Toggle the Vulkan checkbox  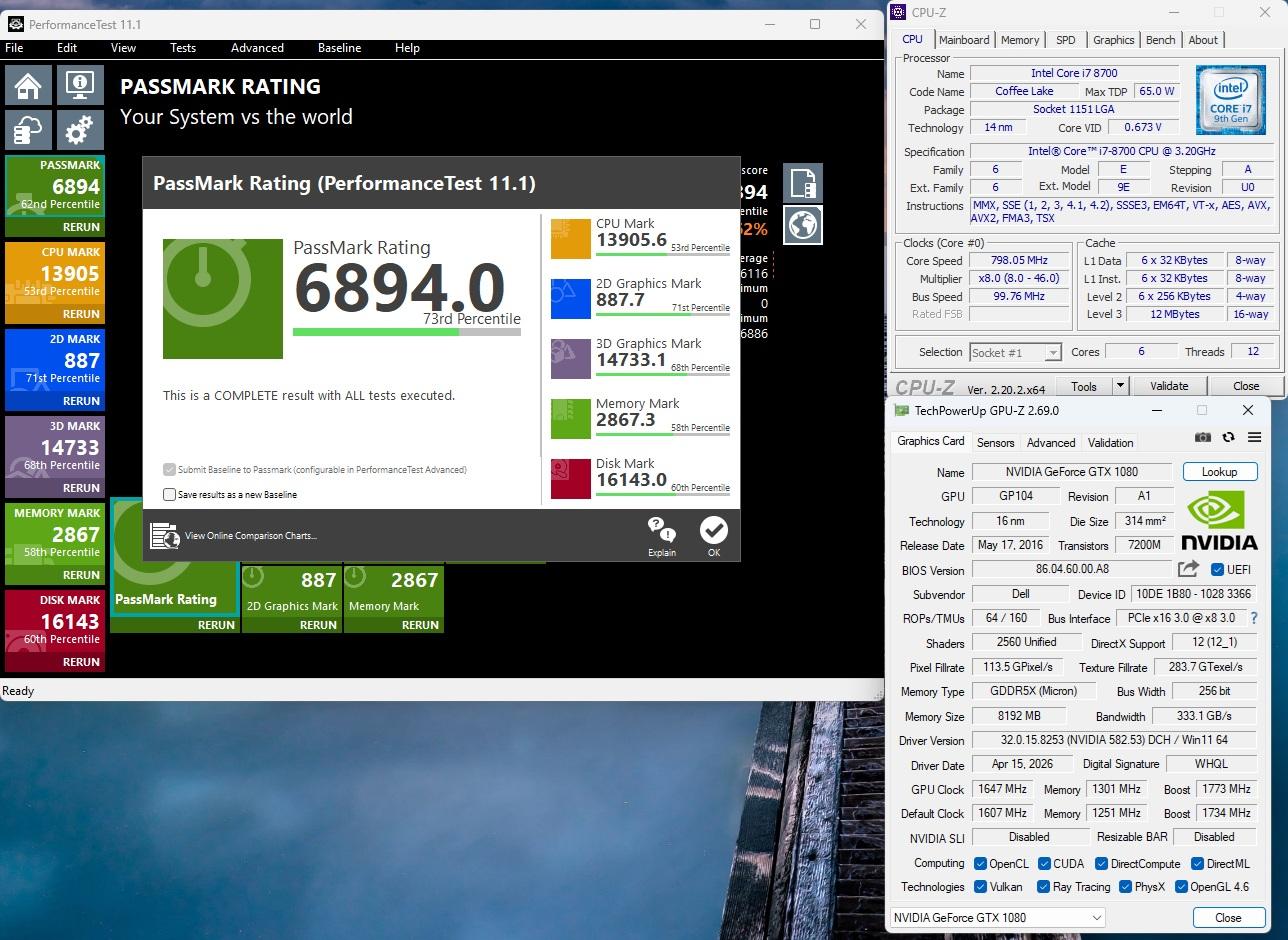click(981, 886)
